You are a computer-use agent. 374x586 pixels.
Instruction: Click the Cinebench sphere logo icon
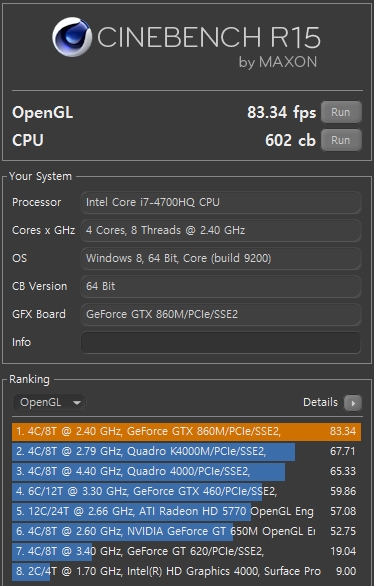[x=72, y=37]
